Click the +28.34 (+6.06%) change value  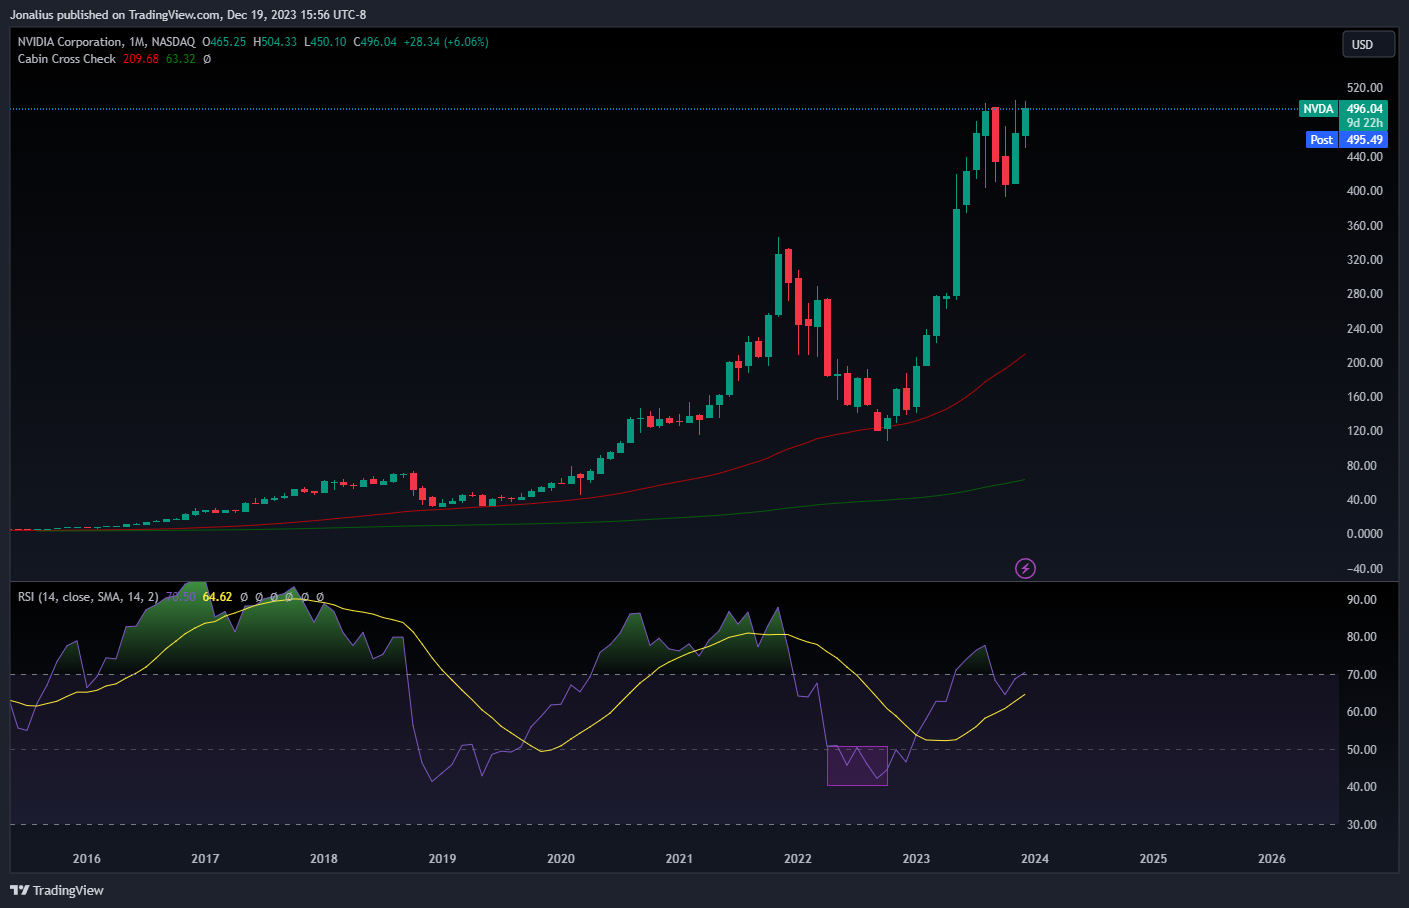(446, 42)
